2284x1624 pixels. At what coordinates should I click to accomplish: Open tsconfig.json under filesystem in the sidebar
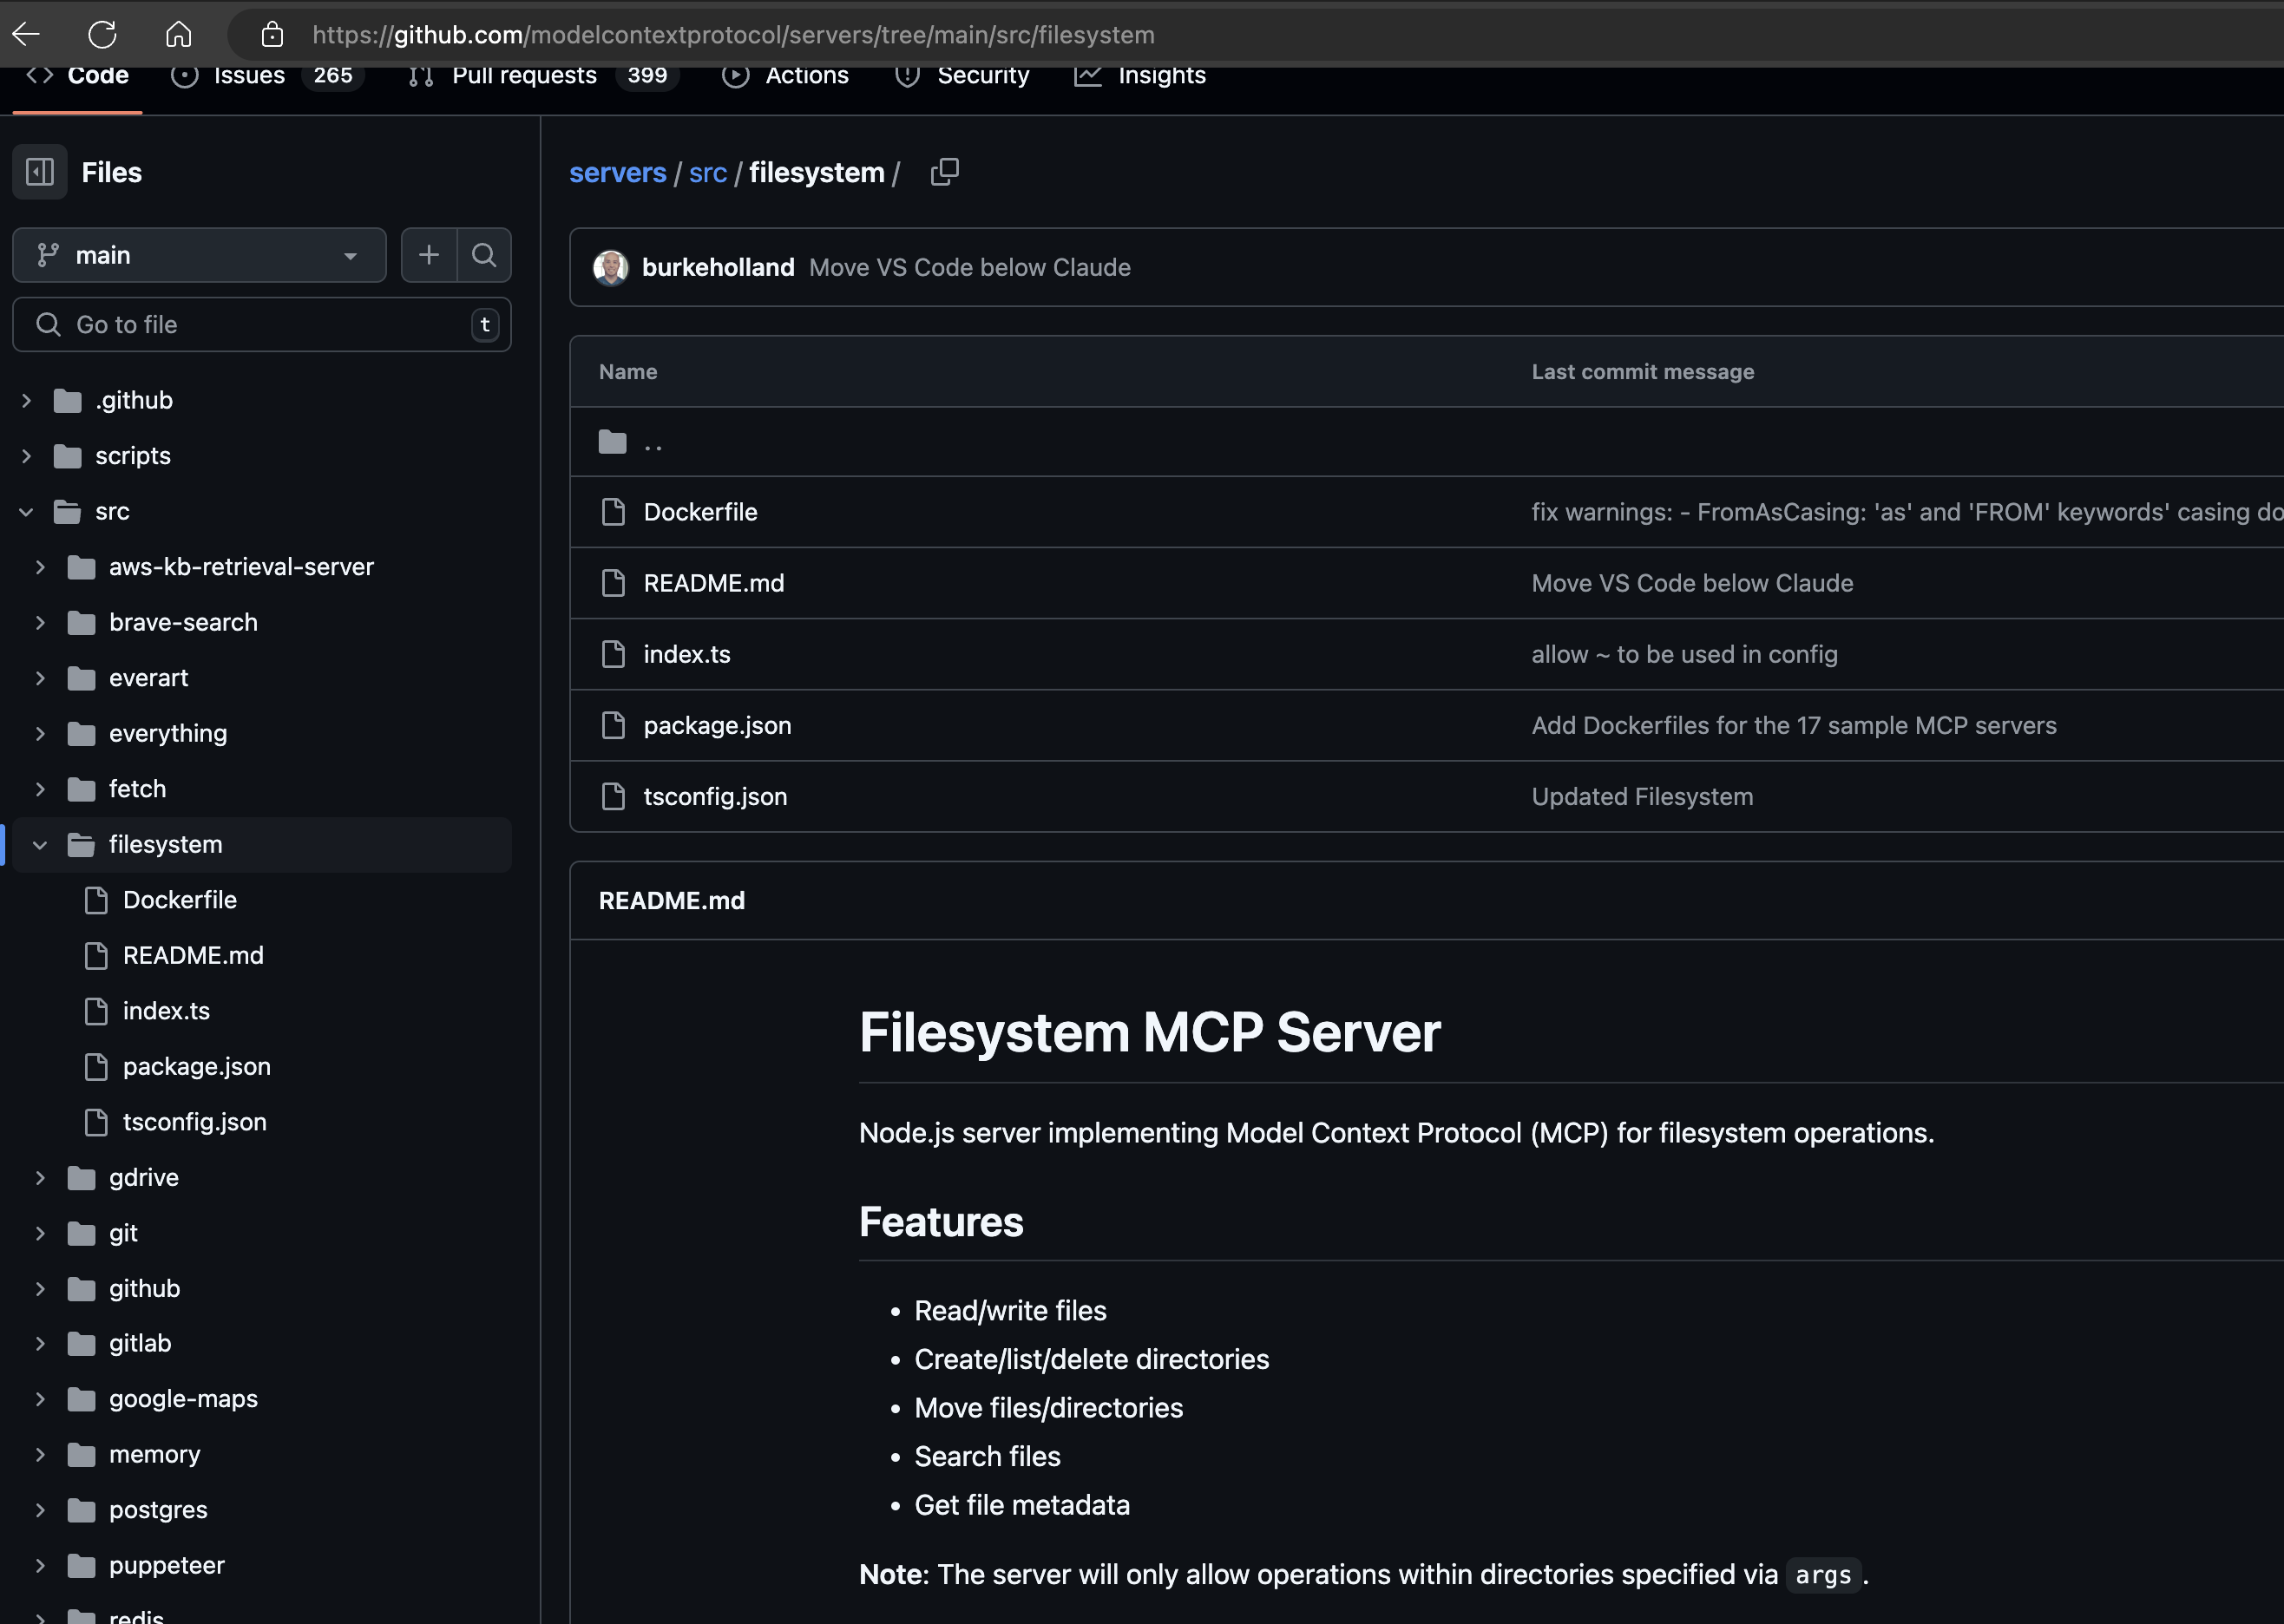coord(194,1122)
